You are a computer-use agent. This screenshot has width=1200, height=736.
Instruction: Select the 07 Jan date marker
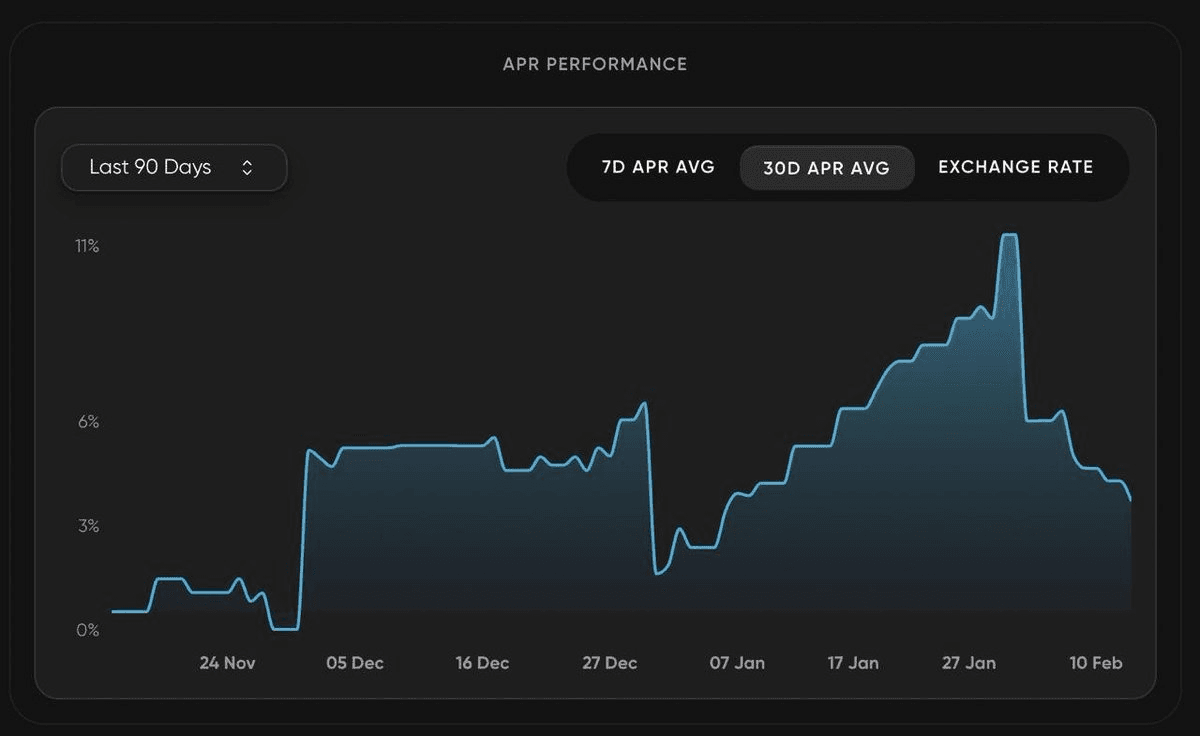pos(737,663)
